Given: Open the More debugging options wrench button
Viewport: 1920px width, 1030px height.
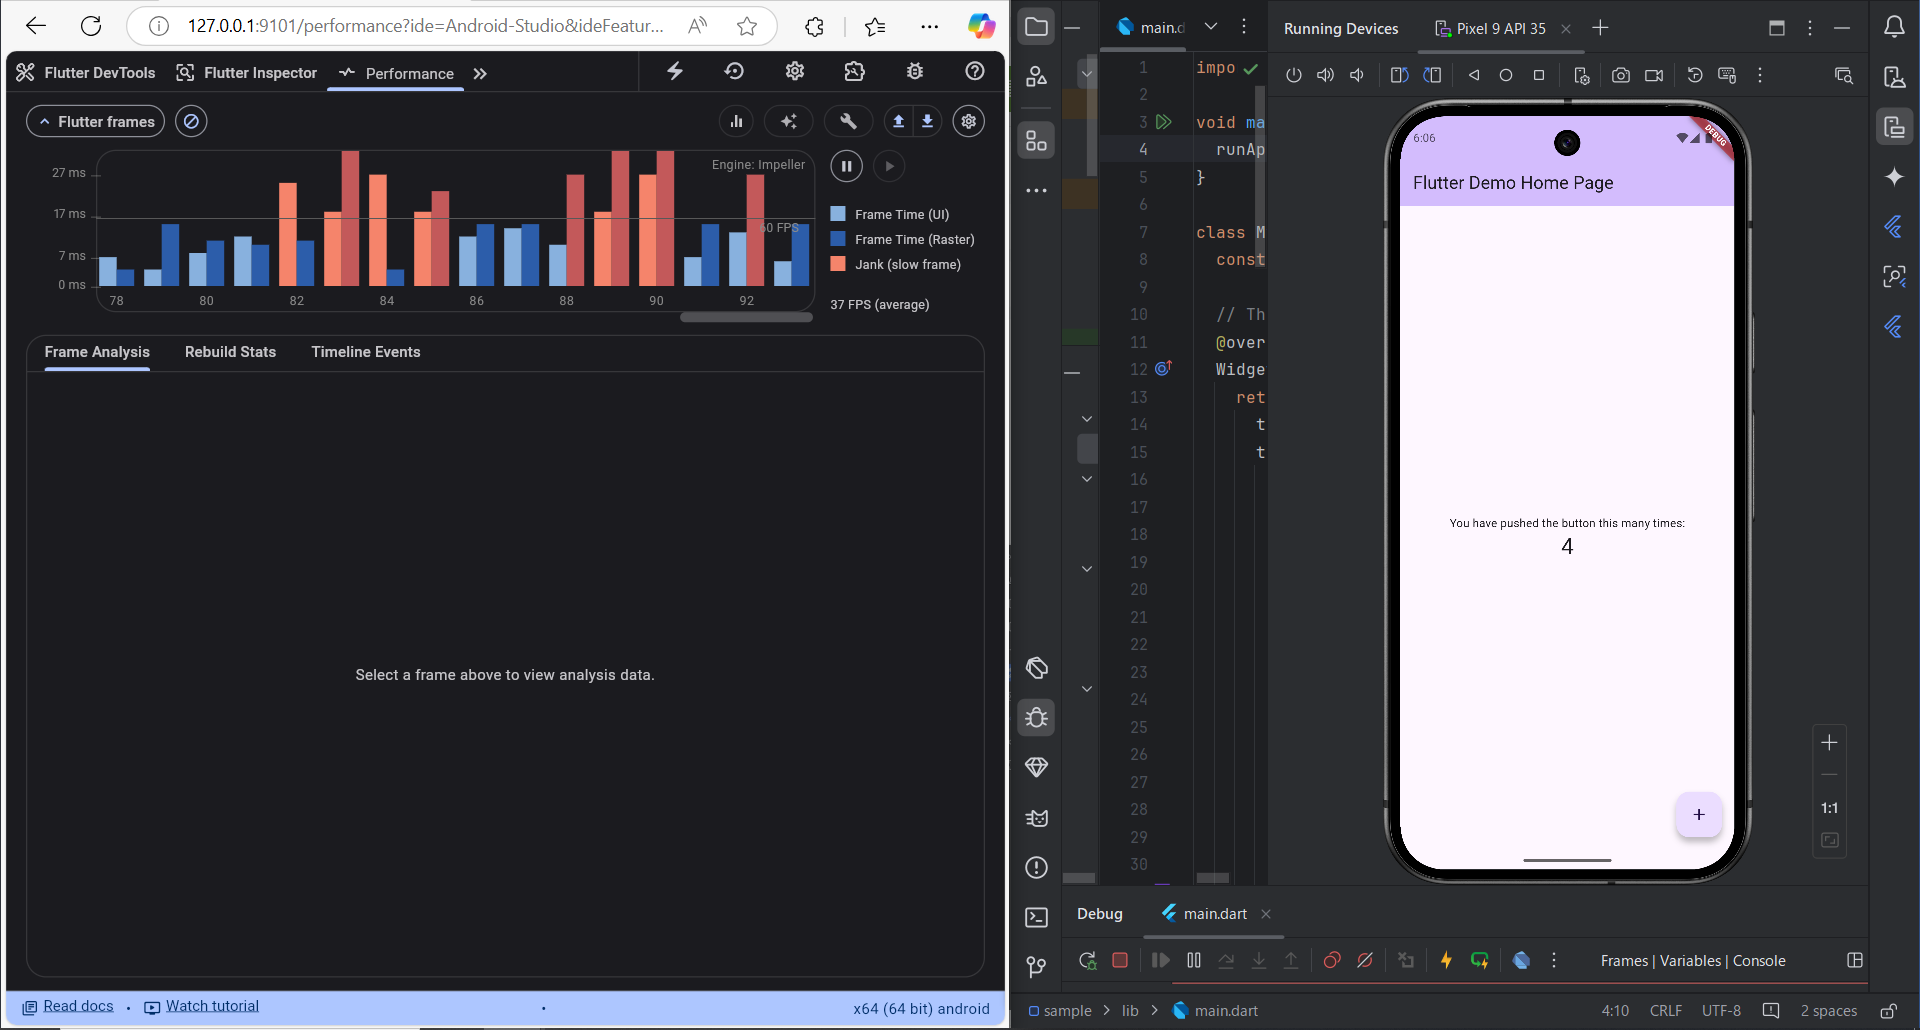Looking at the screenshot, I should pos(848,121).
